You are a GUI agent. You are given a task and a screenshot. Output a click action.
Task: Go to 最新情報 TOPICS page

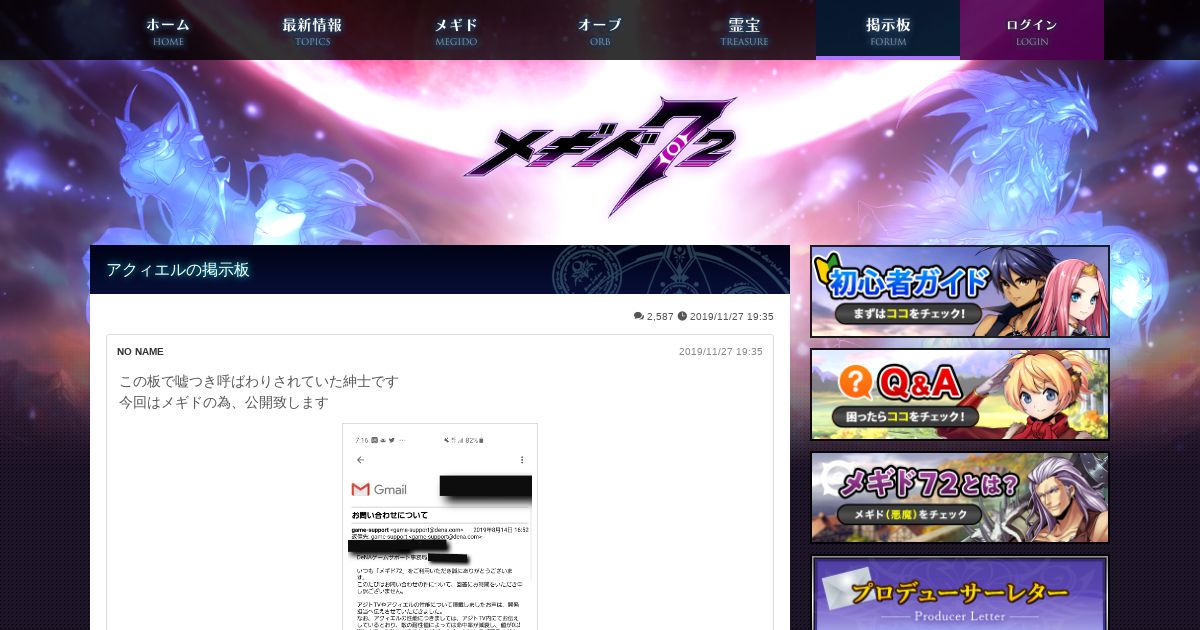[x=312, y=30]
